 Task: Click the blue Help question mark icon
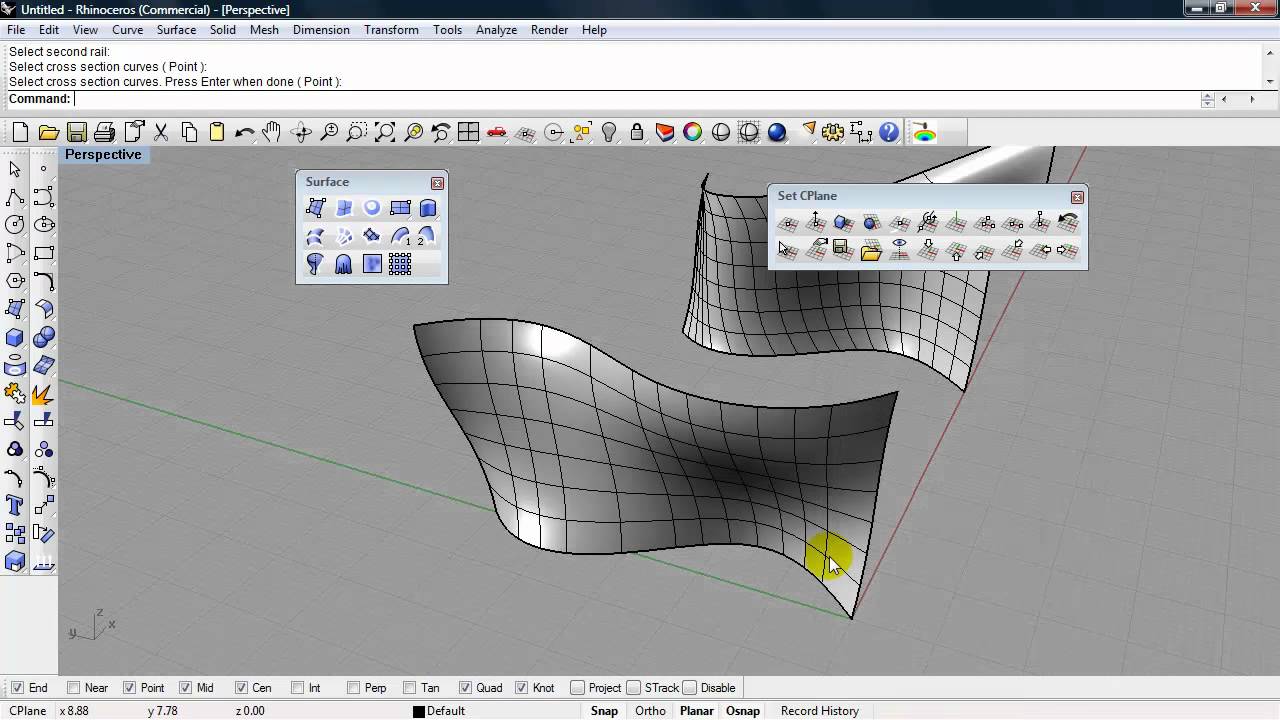(889, 132)
